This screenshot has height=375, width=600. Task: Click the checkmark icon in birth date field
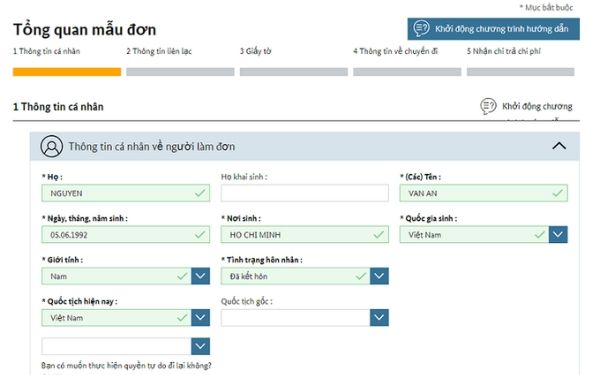pos(200,234)
